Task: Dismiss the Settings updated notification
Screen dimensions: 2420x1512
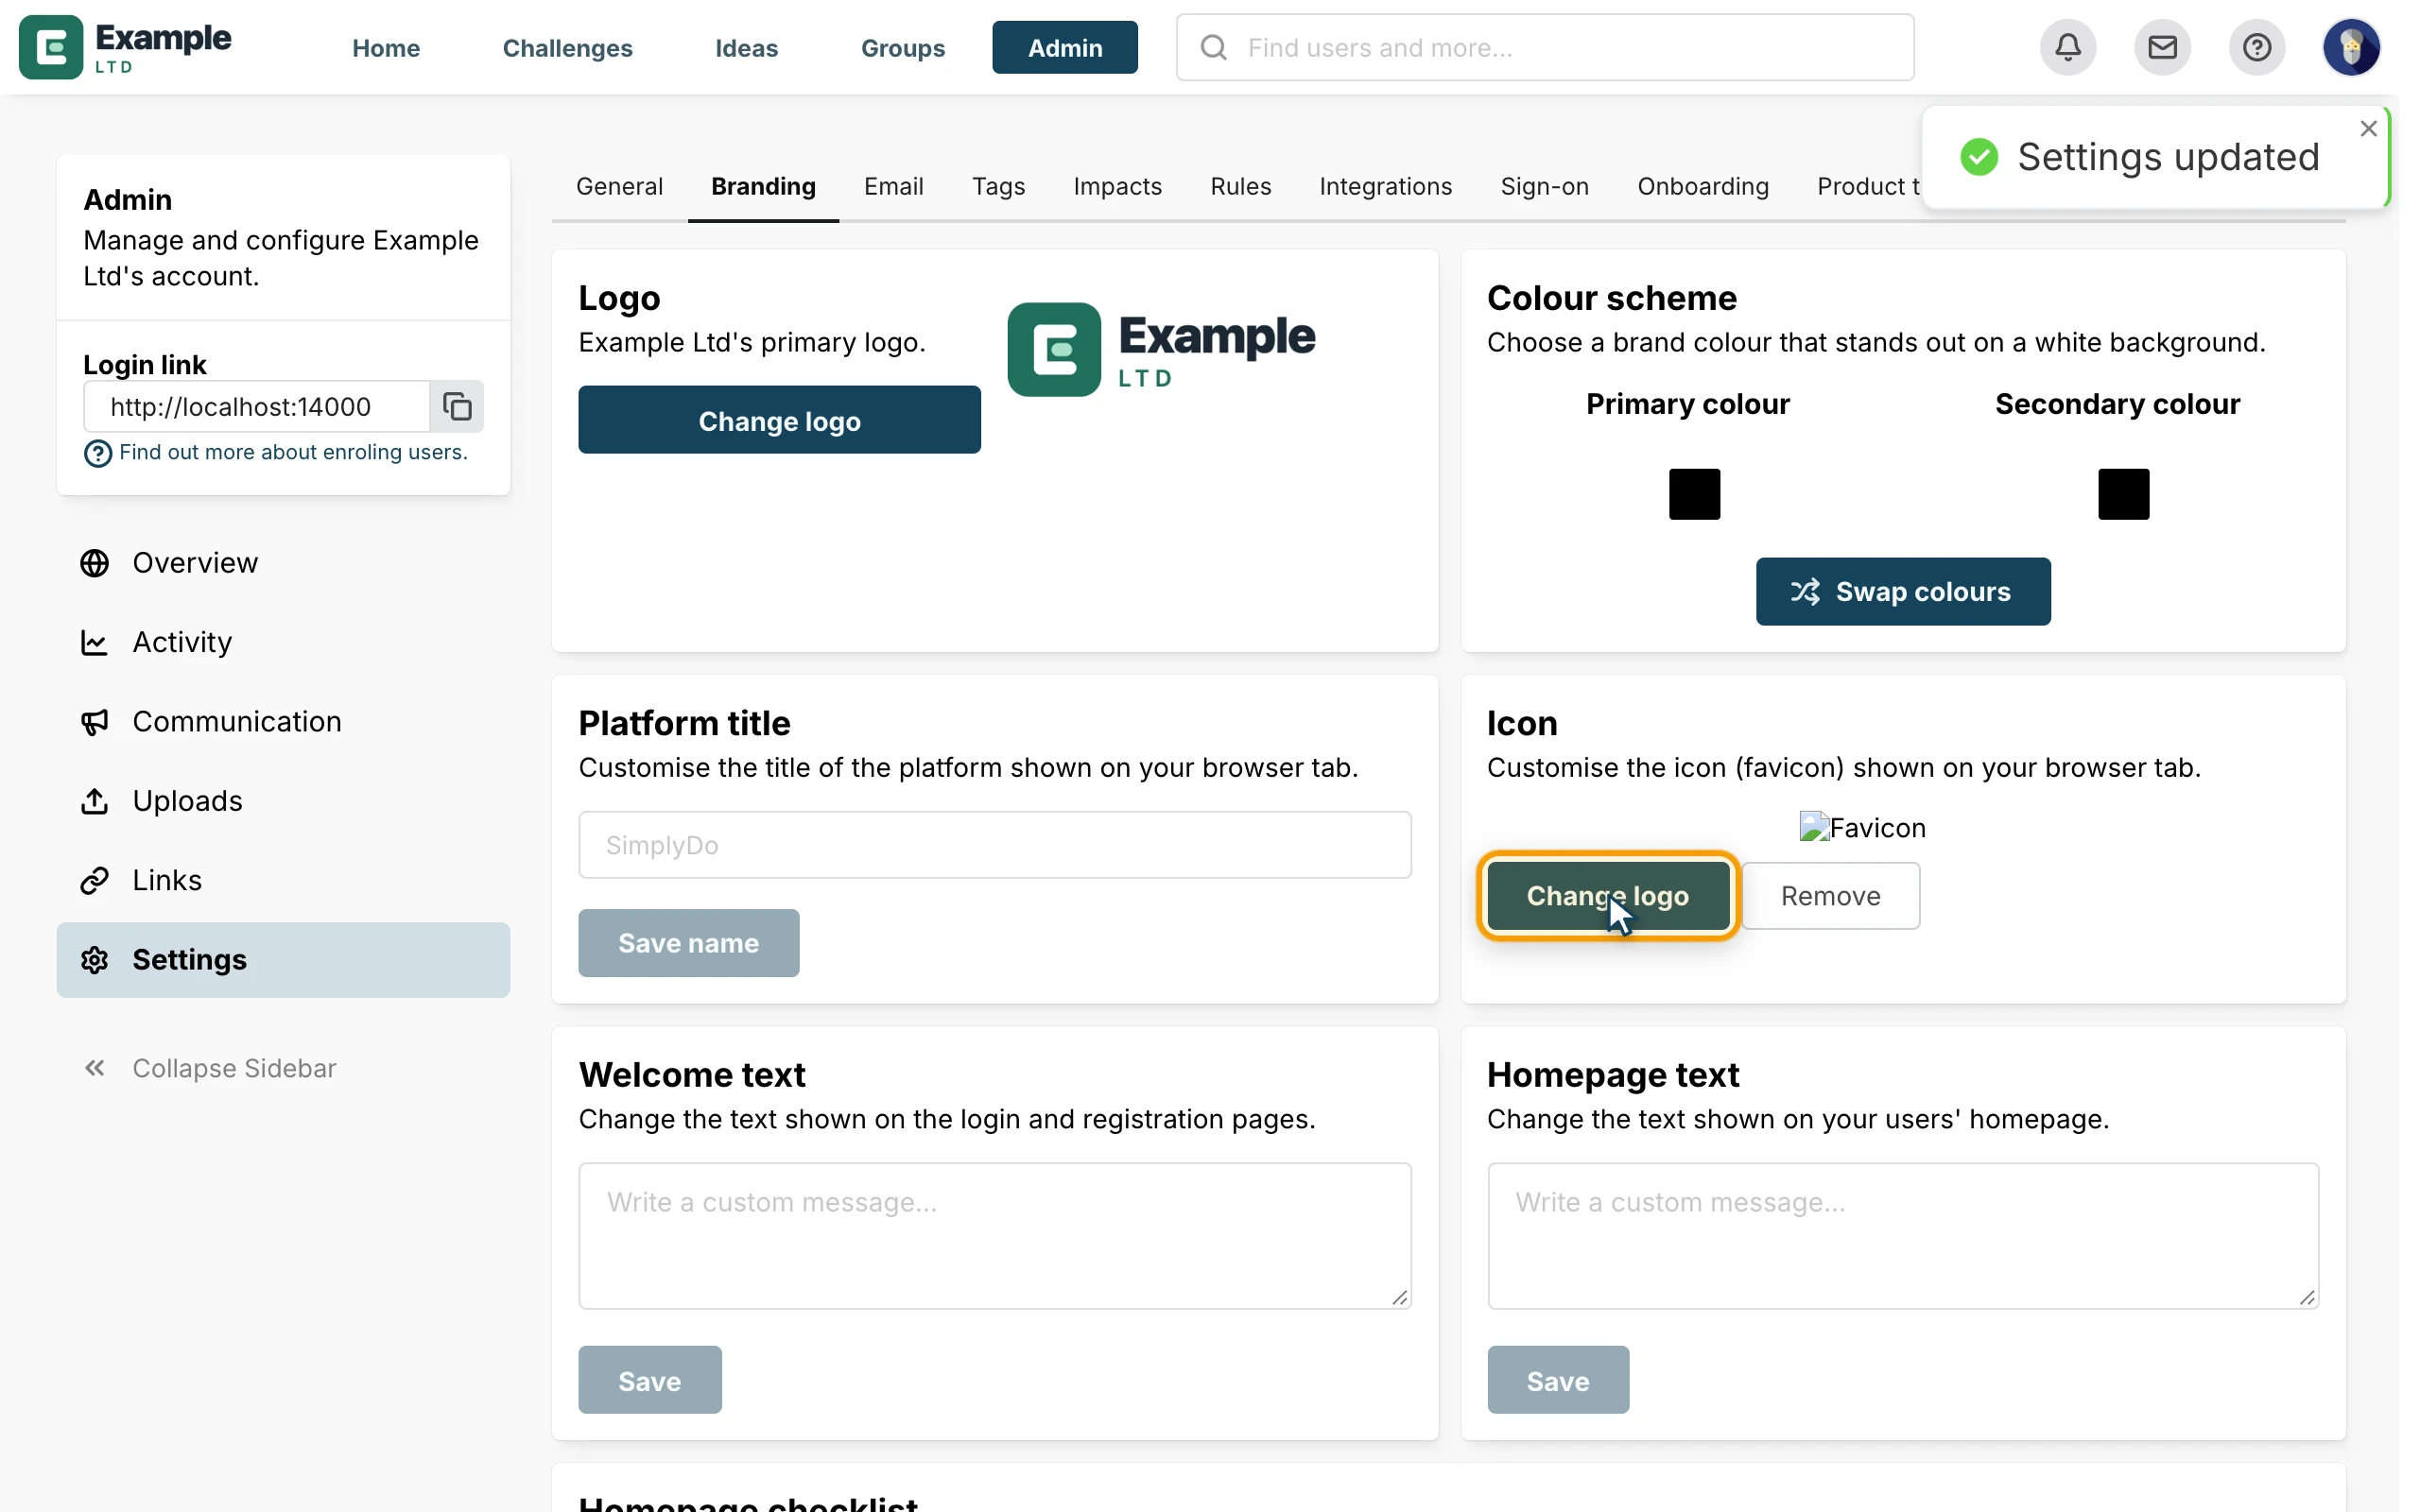Action: [2368, 129]
